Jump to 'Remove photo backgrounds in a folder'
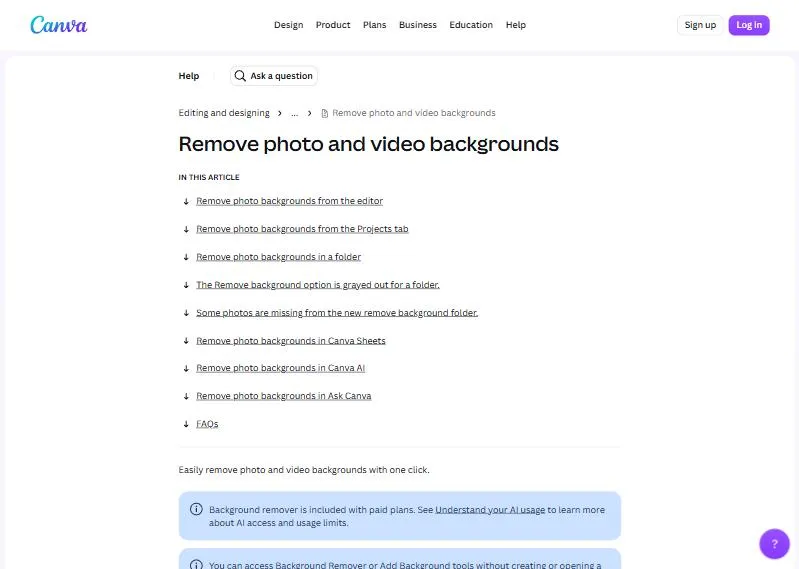The height and width of the screenshot is (569, 799). pyautogui.click(x=278, y=257)
